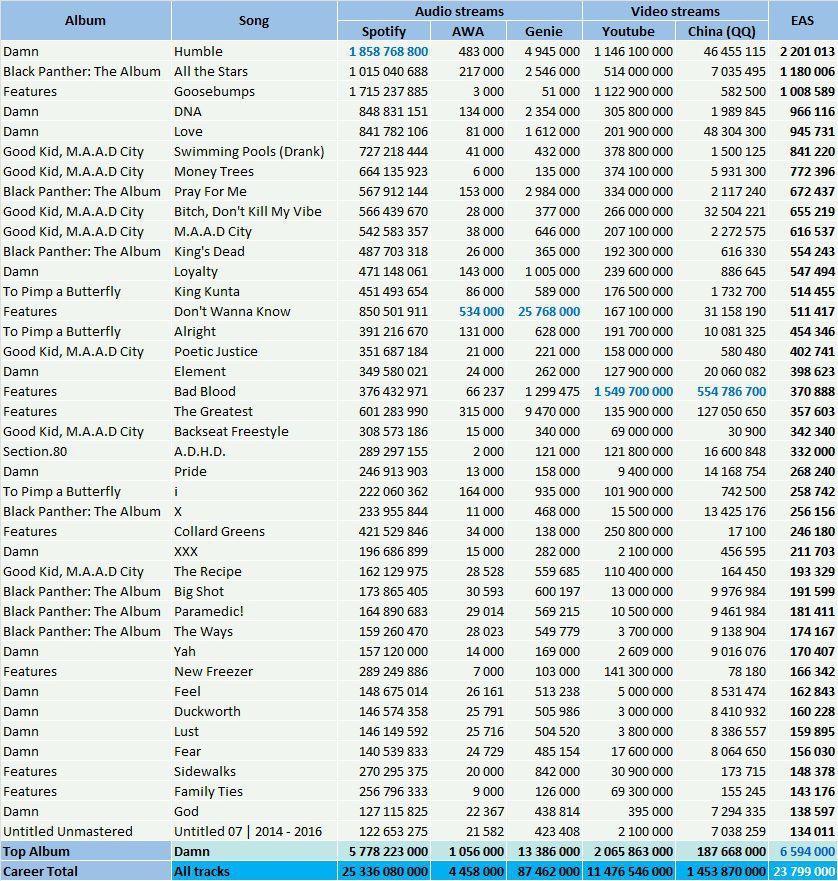Select the New Freezer cell
Viewport: 838px width, 881px height.
pyautogui.click(x=254, y=671)
